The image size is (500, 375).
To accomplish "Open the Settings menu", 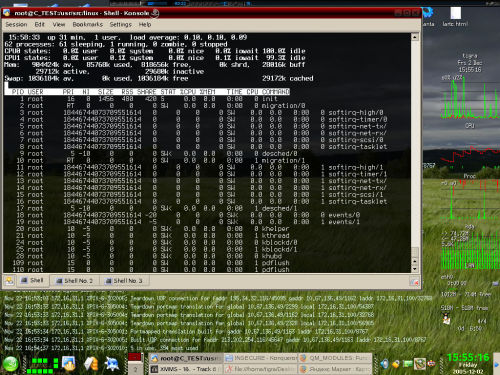I will (x=120, y=24).
